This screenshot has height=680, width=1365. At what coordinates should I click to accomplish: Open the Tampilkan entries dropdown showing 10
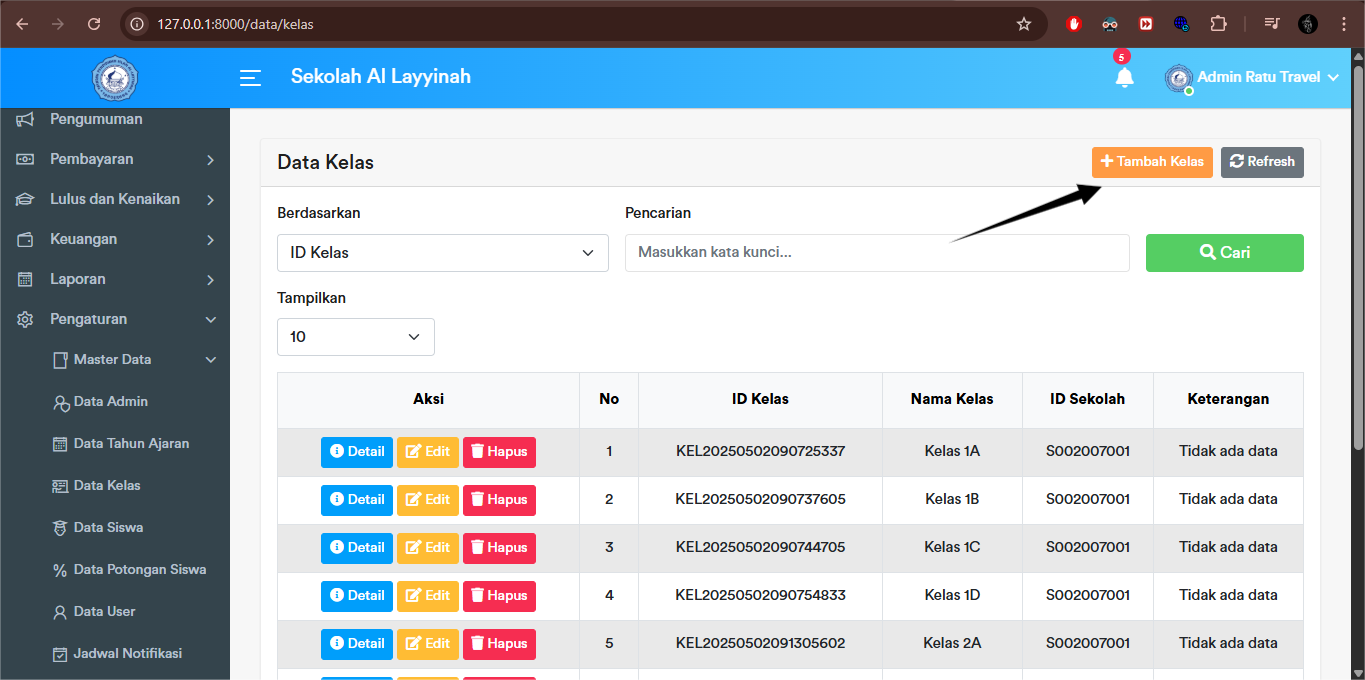click(x=355, y=336)
